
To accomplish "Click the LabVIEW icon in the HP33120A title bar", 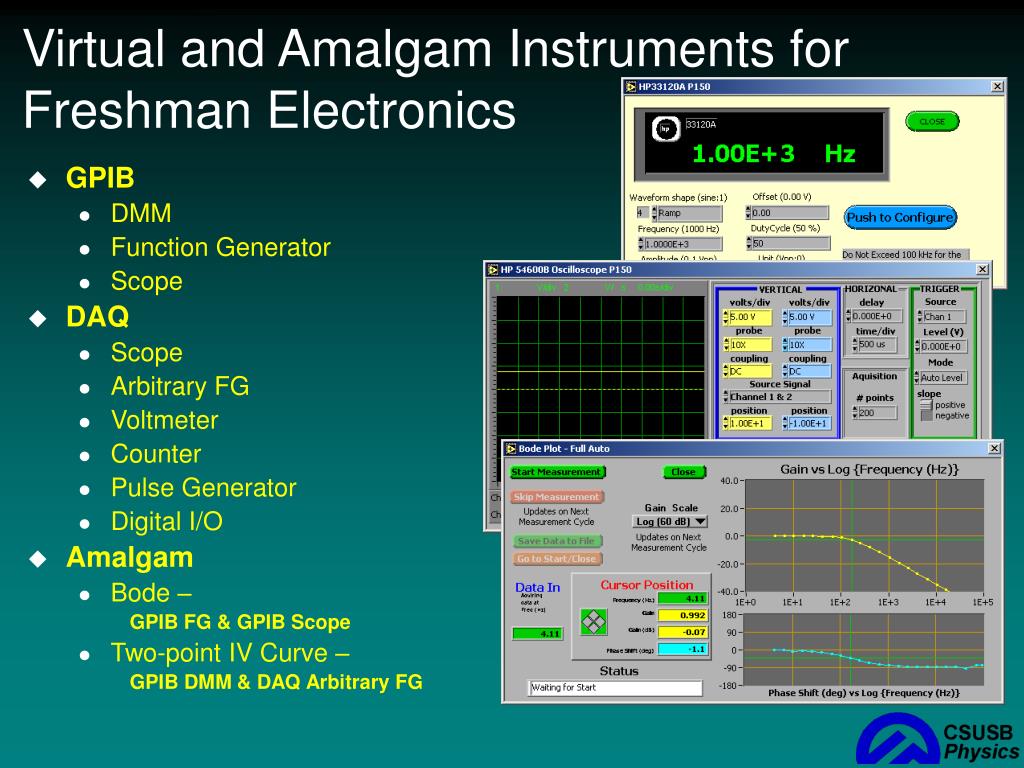I will coord(631,86).
